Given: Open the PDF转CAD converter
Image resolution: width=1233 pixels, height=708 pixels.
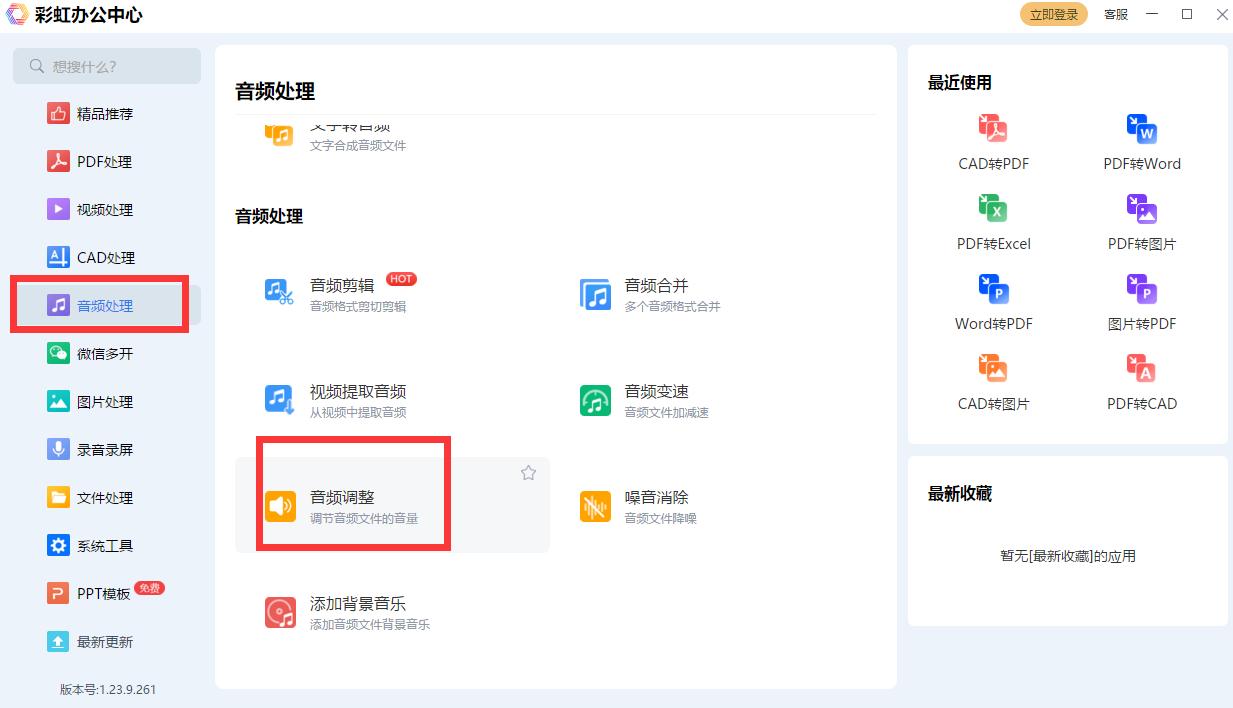Looking at the screenshot, I should tap(1142, 380).
